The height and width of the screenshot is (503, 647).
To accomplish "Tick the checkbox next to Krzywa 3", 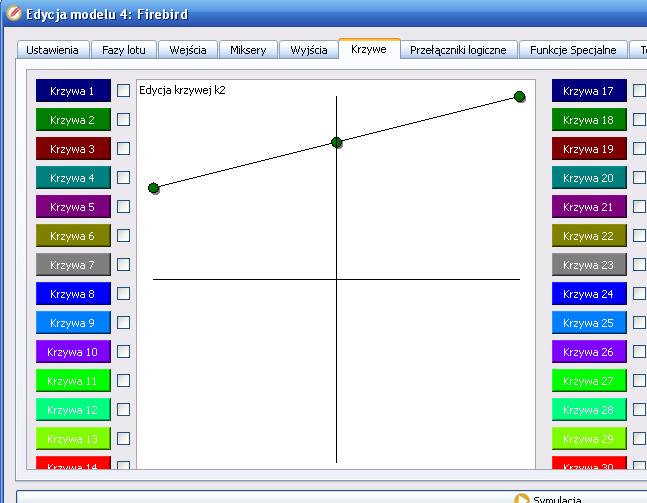I will pos(123,149).
